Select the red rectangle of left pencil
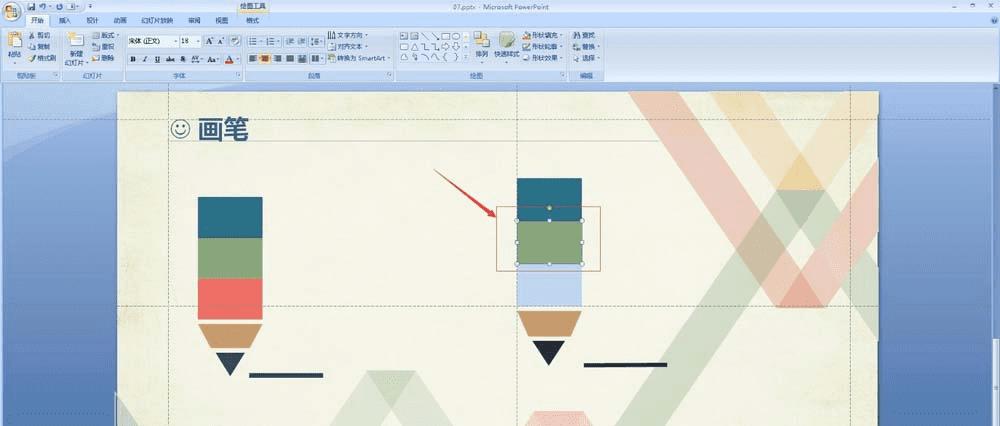Screen dimensions: 1000x426 (x=230, y=298)
